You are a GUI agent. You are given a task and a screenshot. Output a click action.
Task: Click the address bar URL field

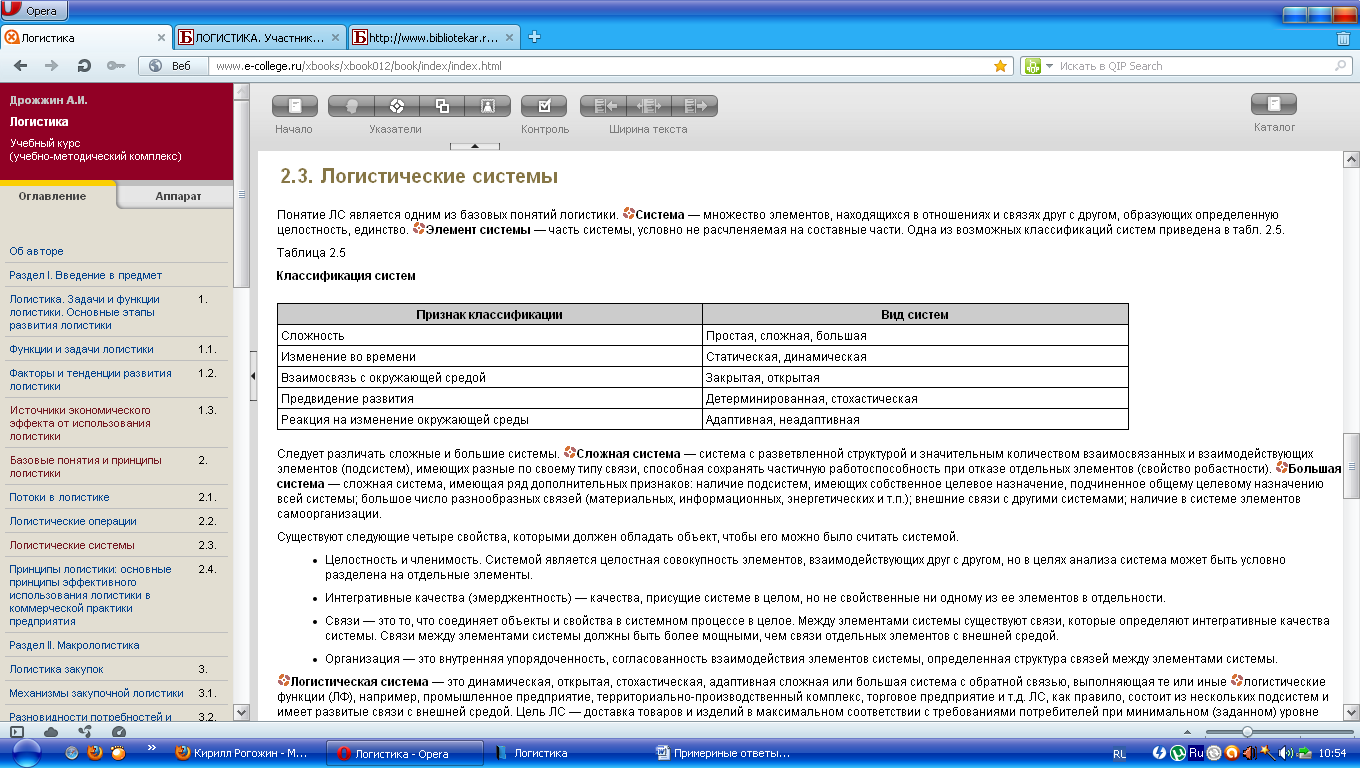[600, 66]
